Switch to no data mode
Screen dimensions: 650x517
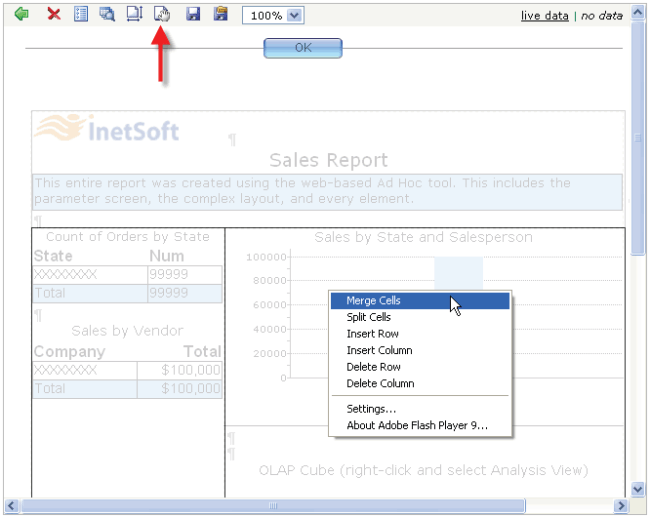[x=601, y=16]
